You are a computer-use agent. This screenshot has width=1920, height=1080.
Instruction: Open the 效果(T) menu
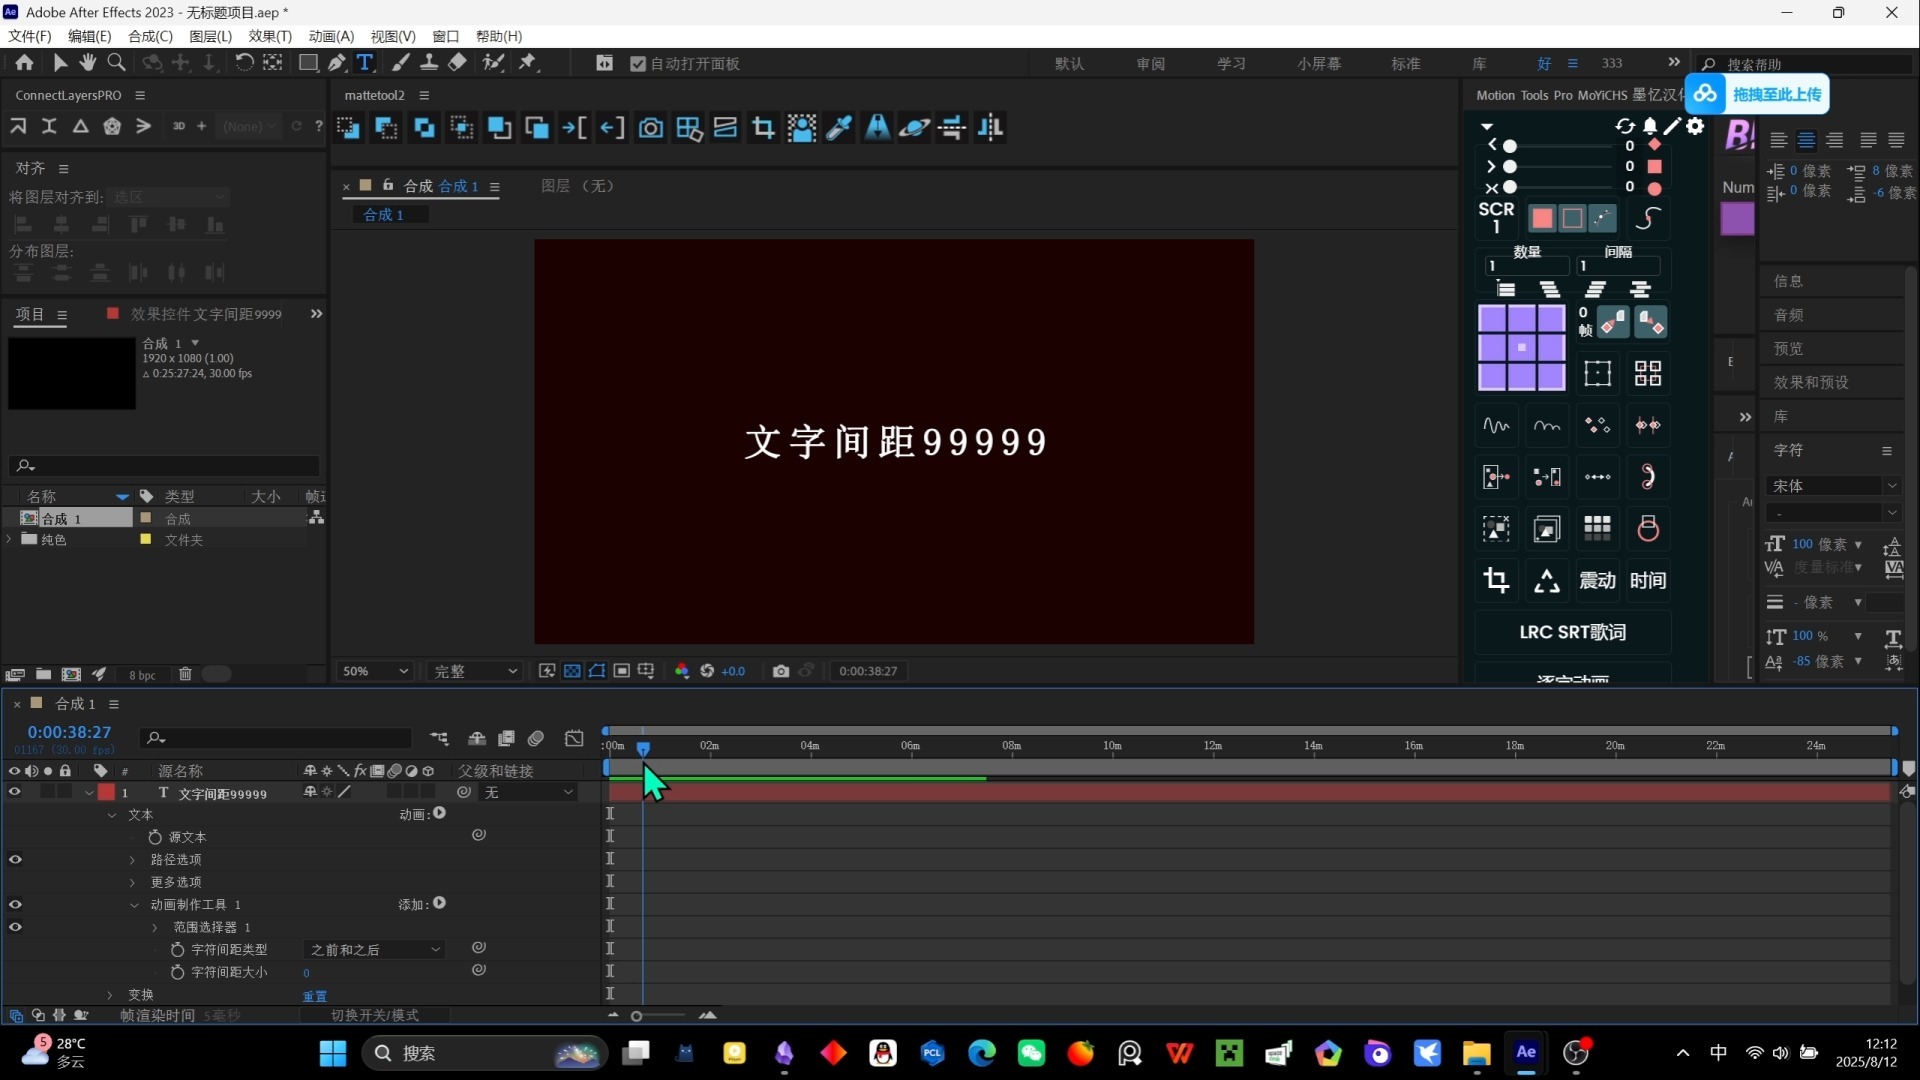pyautogui.click(x=270, y=36)
